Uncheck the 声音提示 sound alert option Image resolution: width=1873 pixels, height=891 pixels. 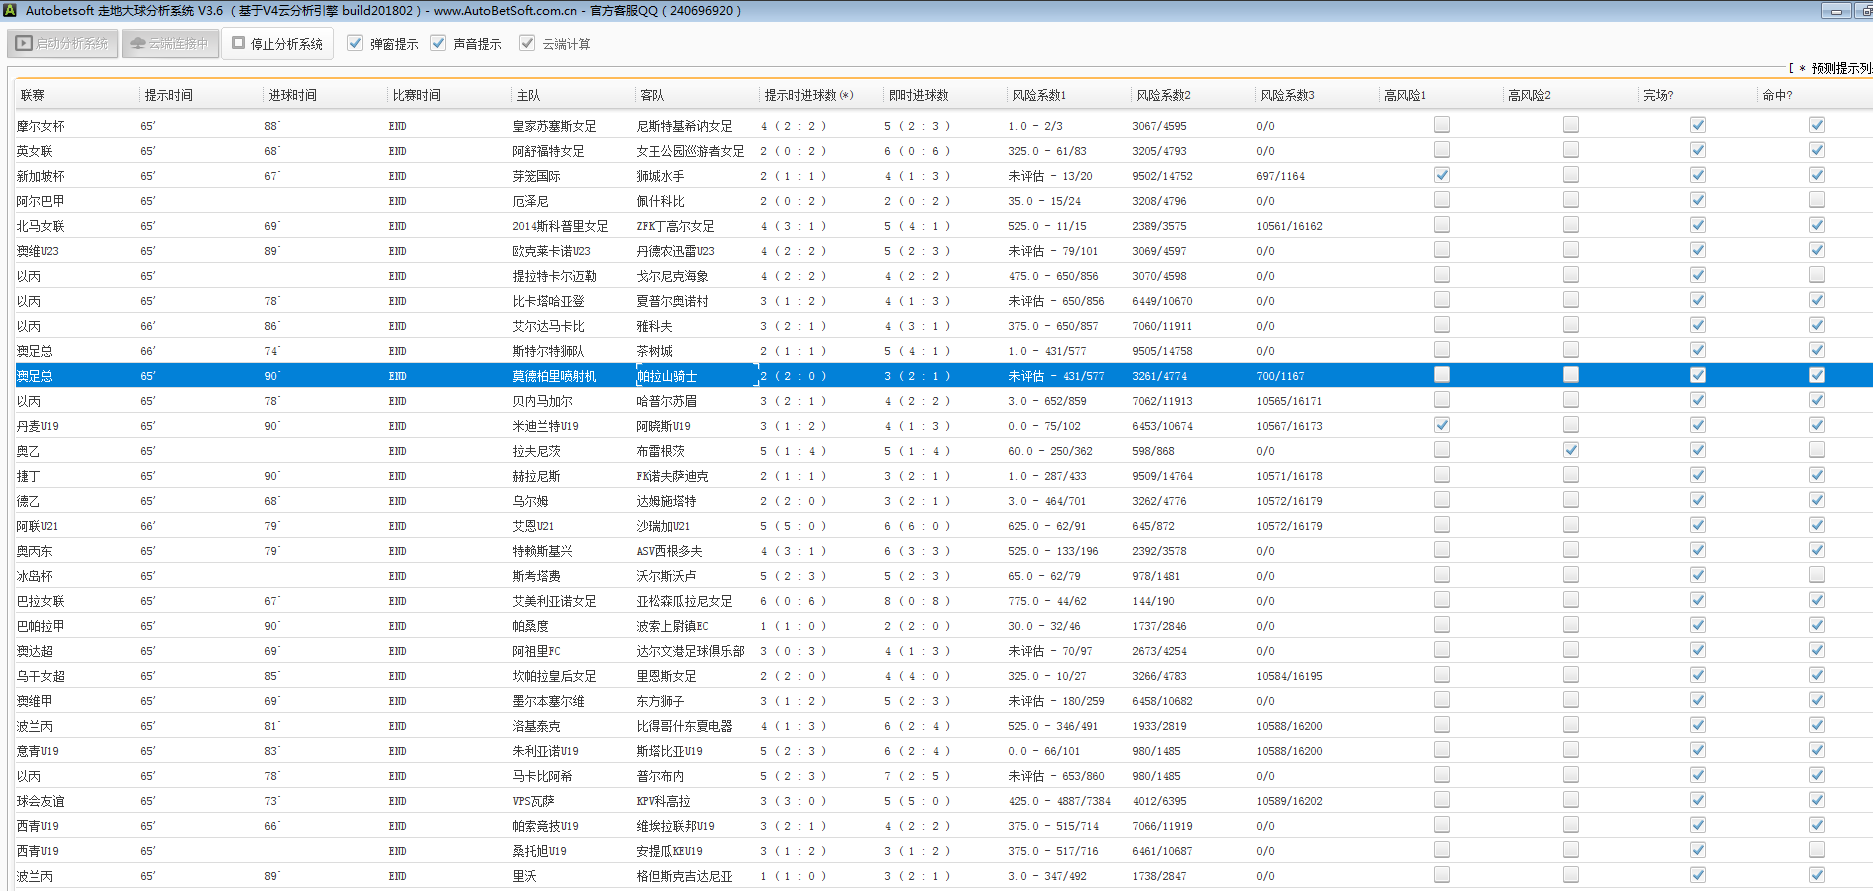(x=438, y=43)
